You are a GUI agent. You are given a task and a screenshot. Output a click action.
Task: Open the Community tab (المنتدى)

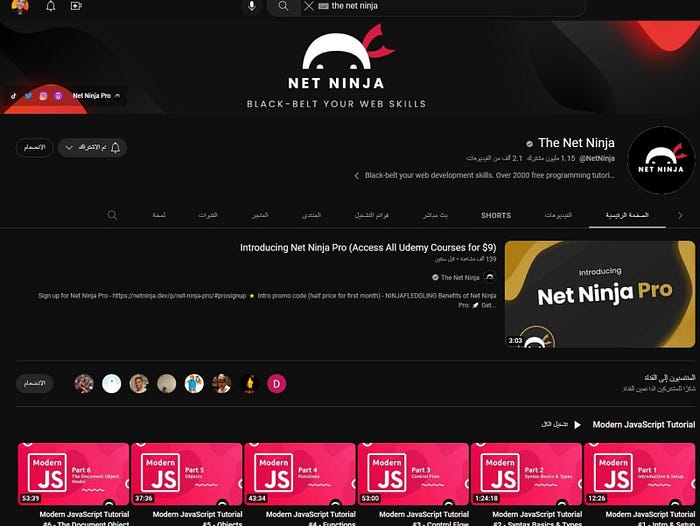(311, 216)
